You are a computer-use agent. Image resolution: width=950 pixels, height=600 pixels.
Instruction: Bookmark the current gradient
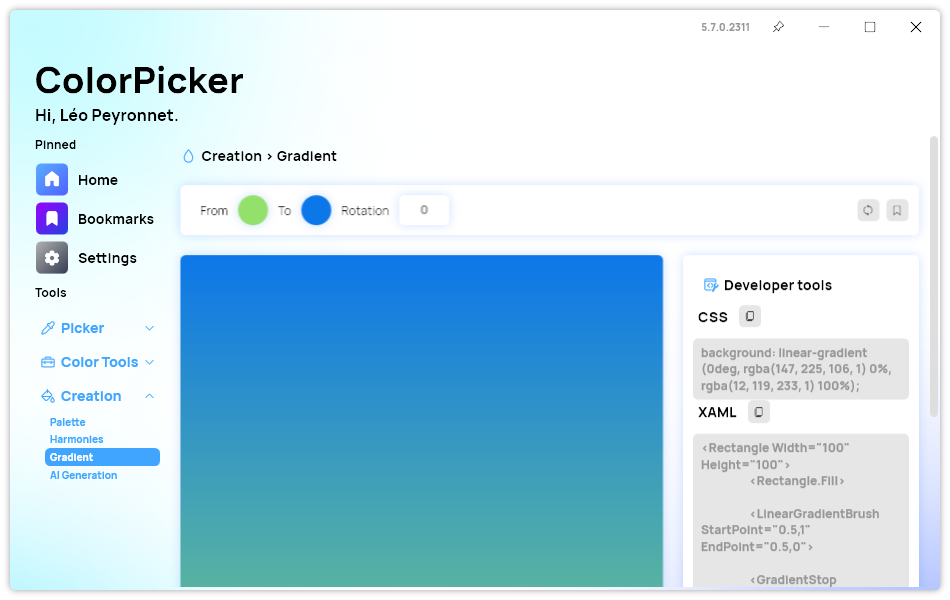coord(897,210)
